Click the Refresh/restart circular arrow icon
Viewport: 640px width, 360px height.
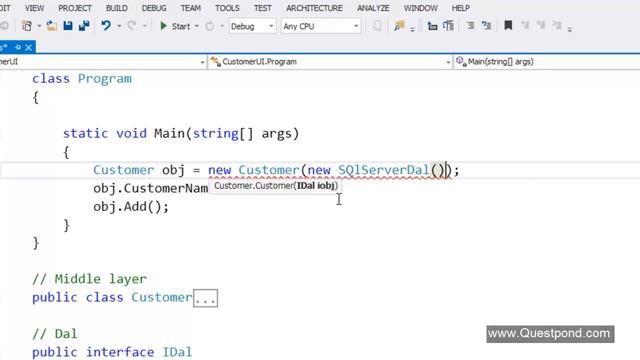209,26
